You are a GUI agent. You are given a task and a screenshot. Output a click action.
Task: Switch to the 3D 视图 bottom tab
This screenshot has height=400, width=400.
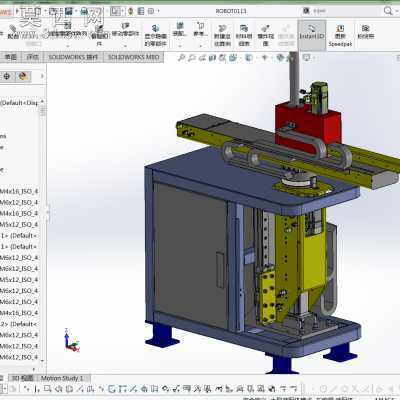pos(22,378)
